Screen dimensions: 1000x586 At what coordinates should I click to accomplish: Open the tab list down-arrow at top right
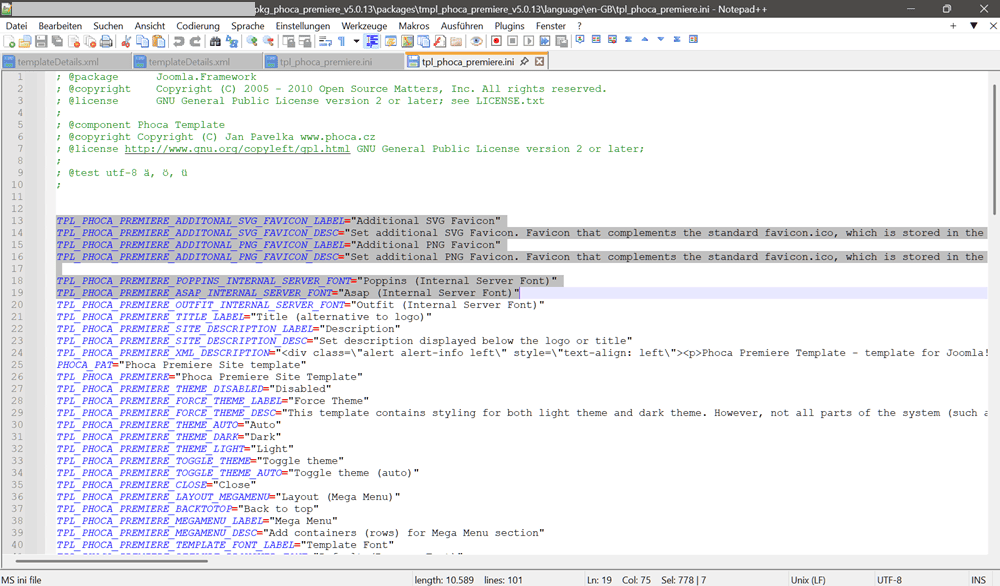pos(973,25)
